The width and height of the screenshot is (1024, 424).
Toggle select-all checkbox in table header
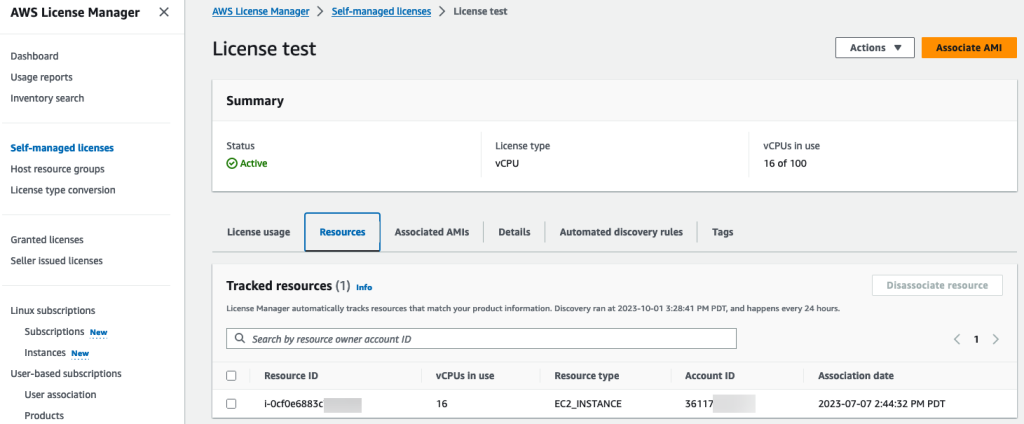(231, 376)
